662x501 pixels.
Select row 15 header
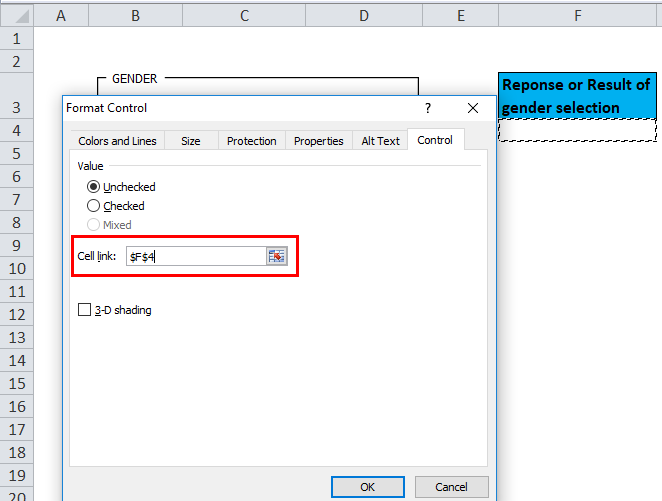point(17,383)
